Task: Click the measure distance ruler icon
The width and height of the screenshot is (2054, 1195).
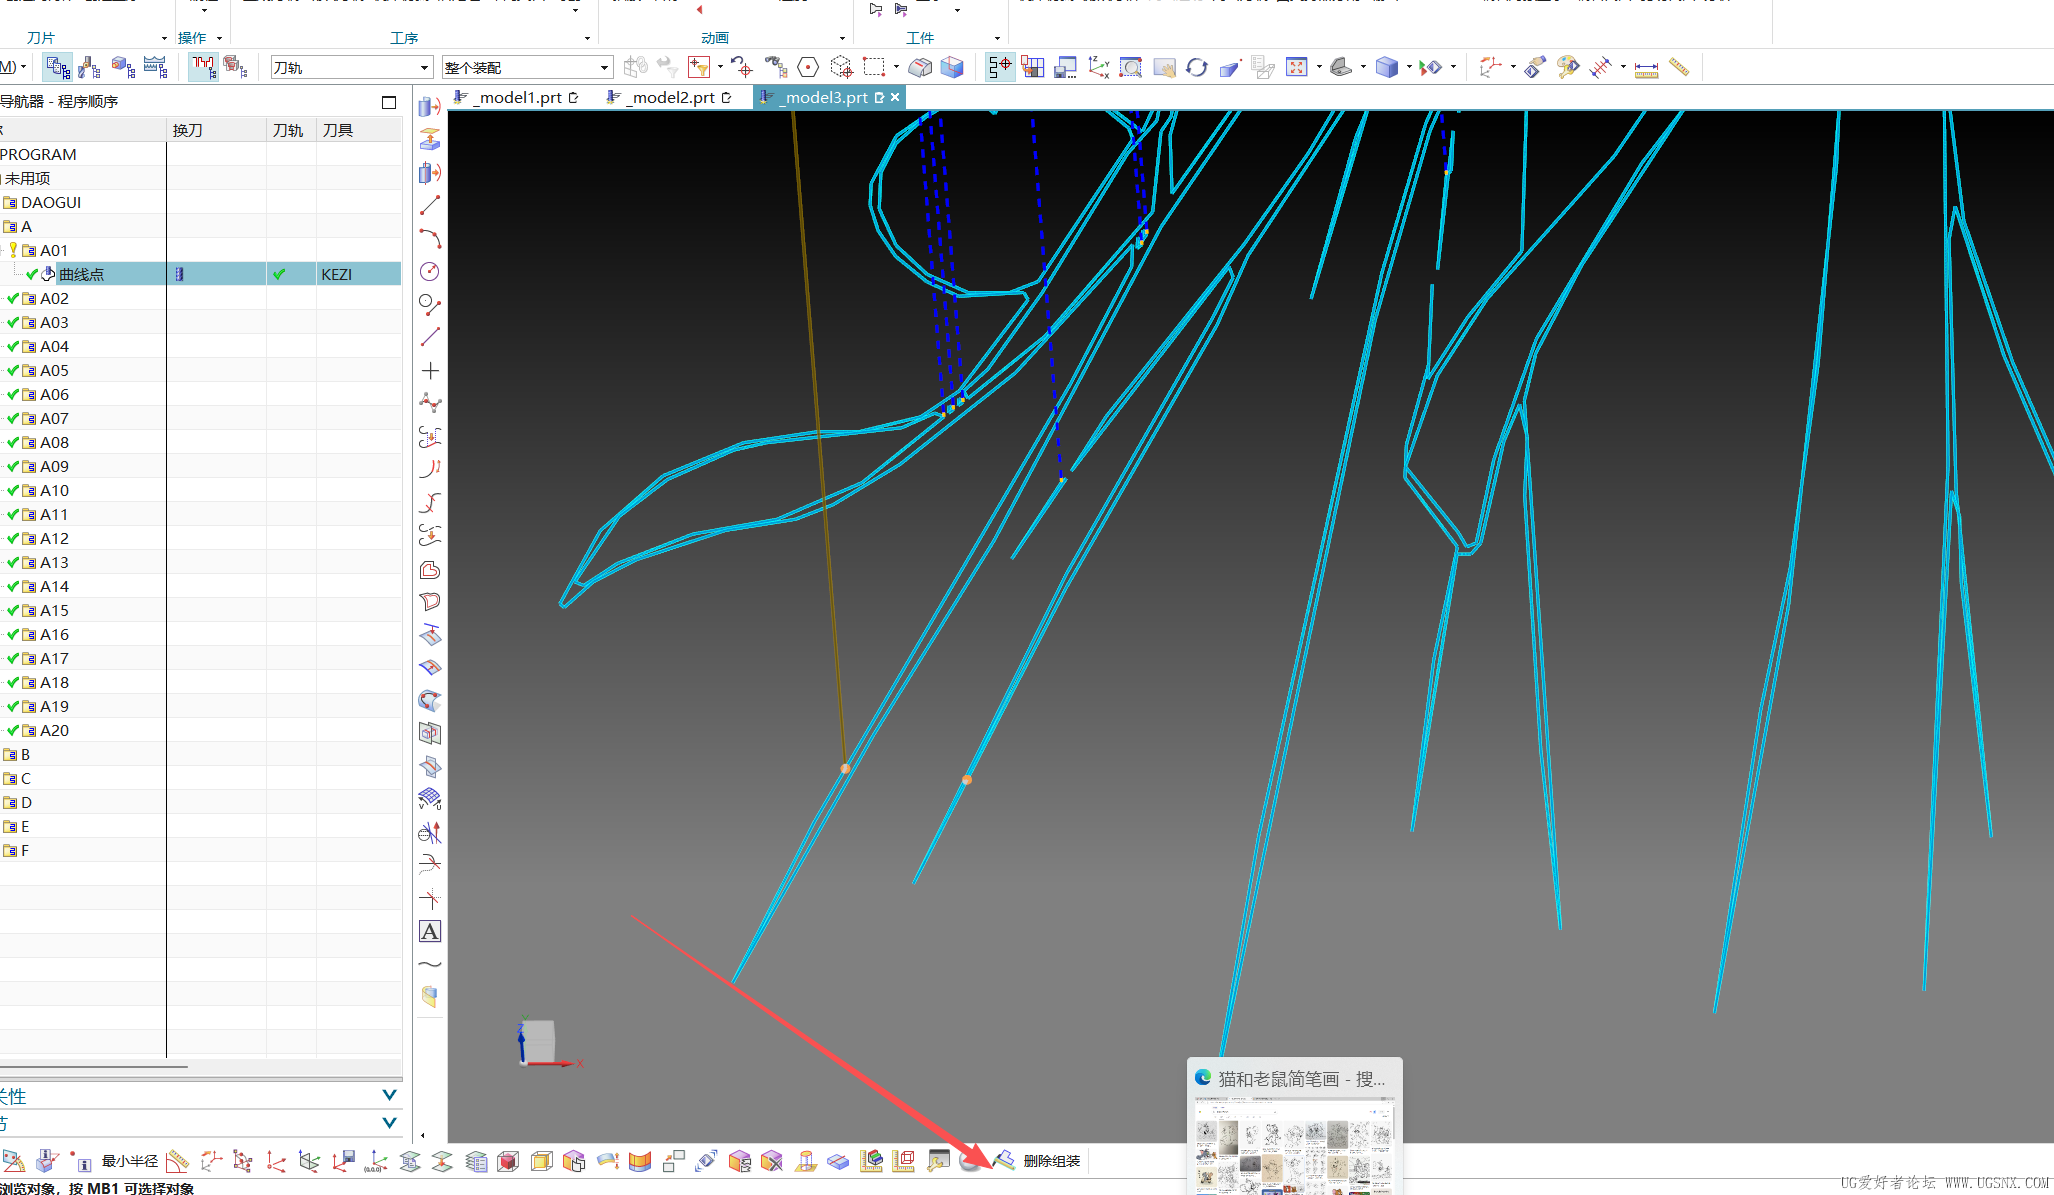Action: (x=1646, y=68)
